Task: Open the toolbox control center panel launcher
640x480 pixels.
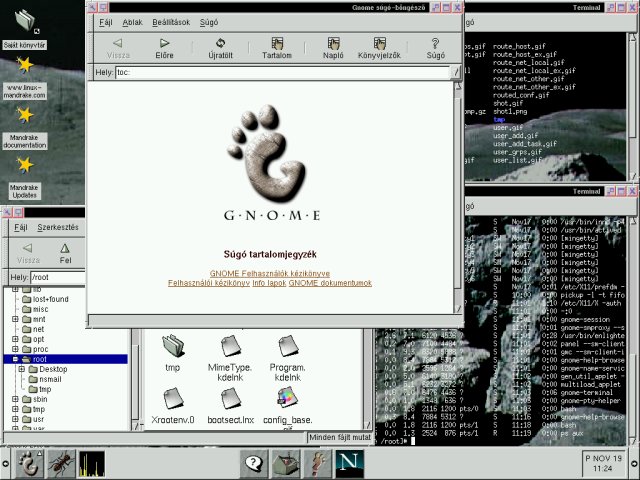Action: click(x=286, y=464)
